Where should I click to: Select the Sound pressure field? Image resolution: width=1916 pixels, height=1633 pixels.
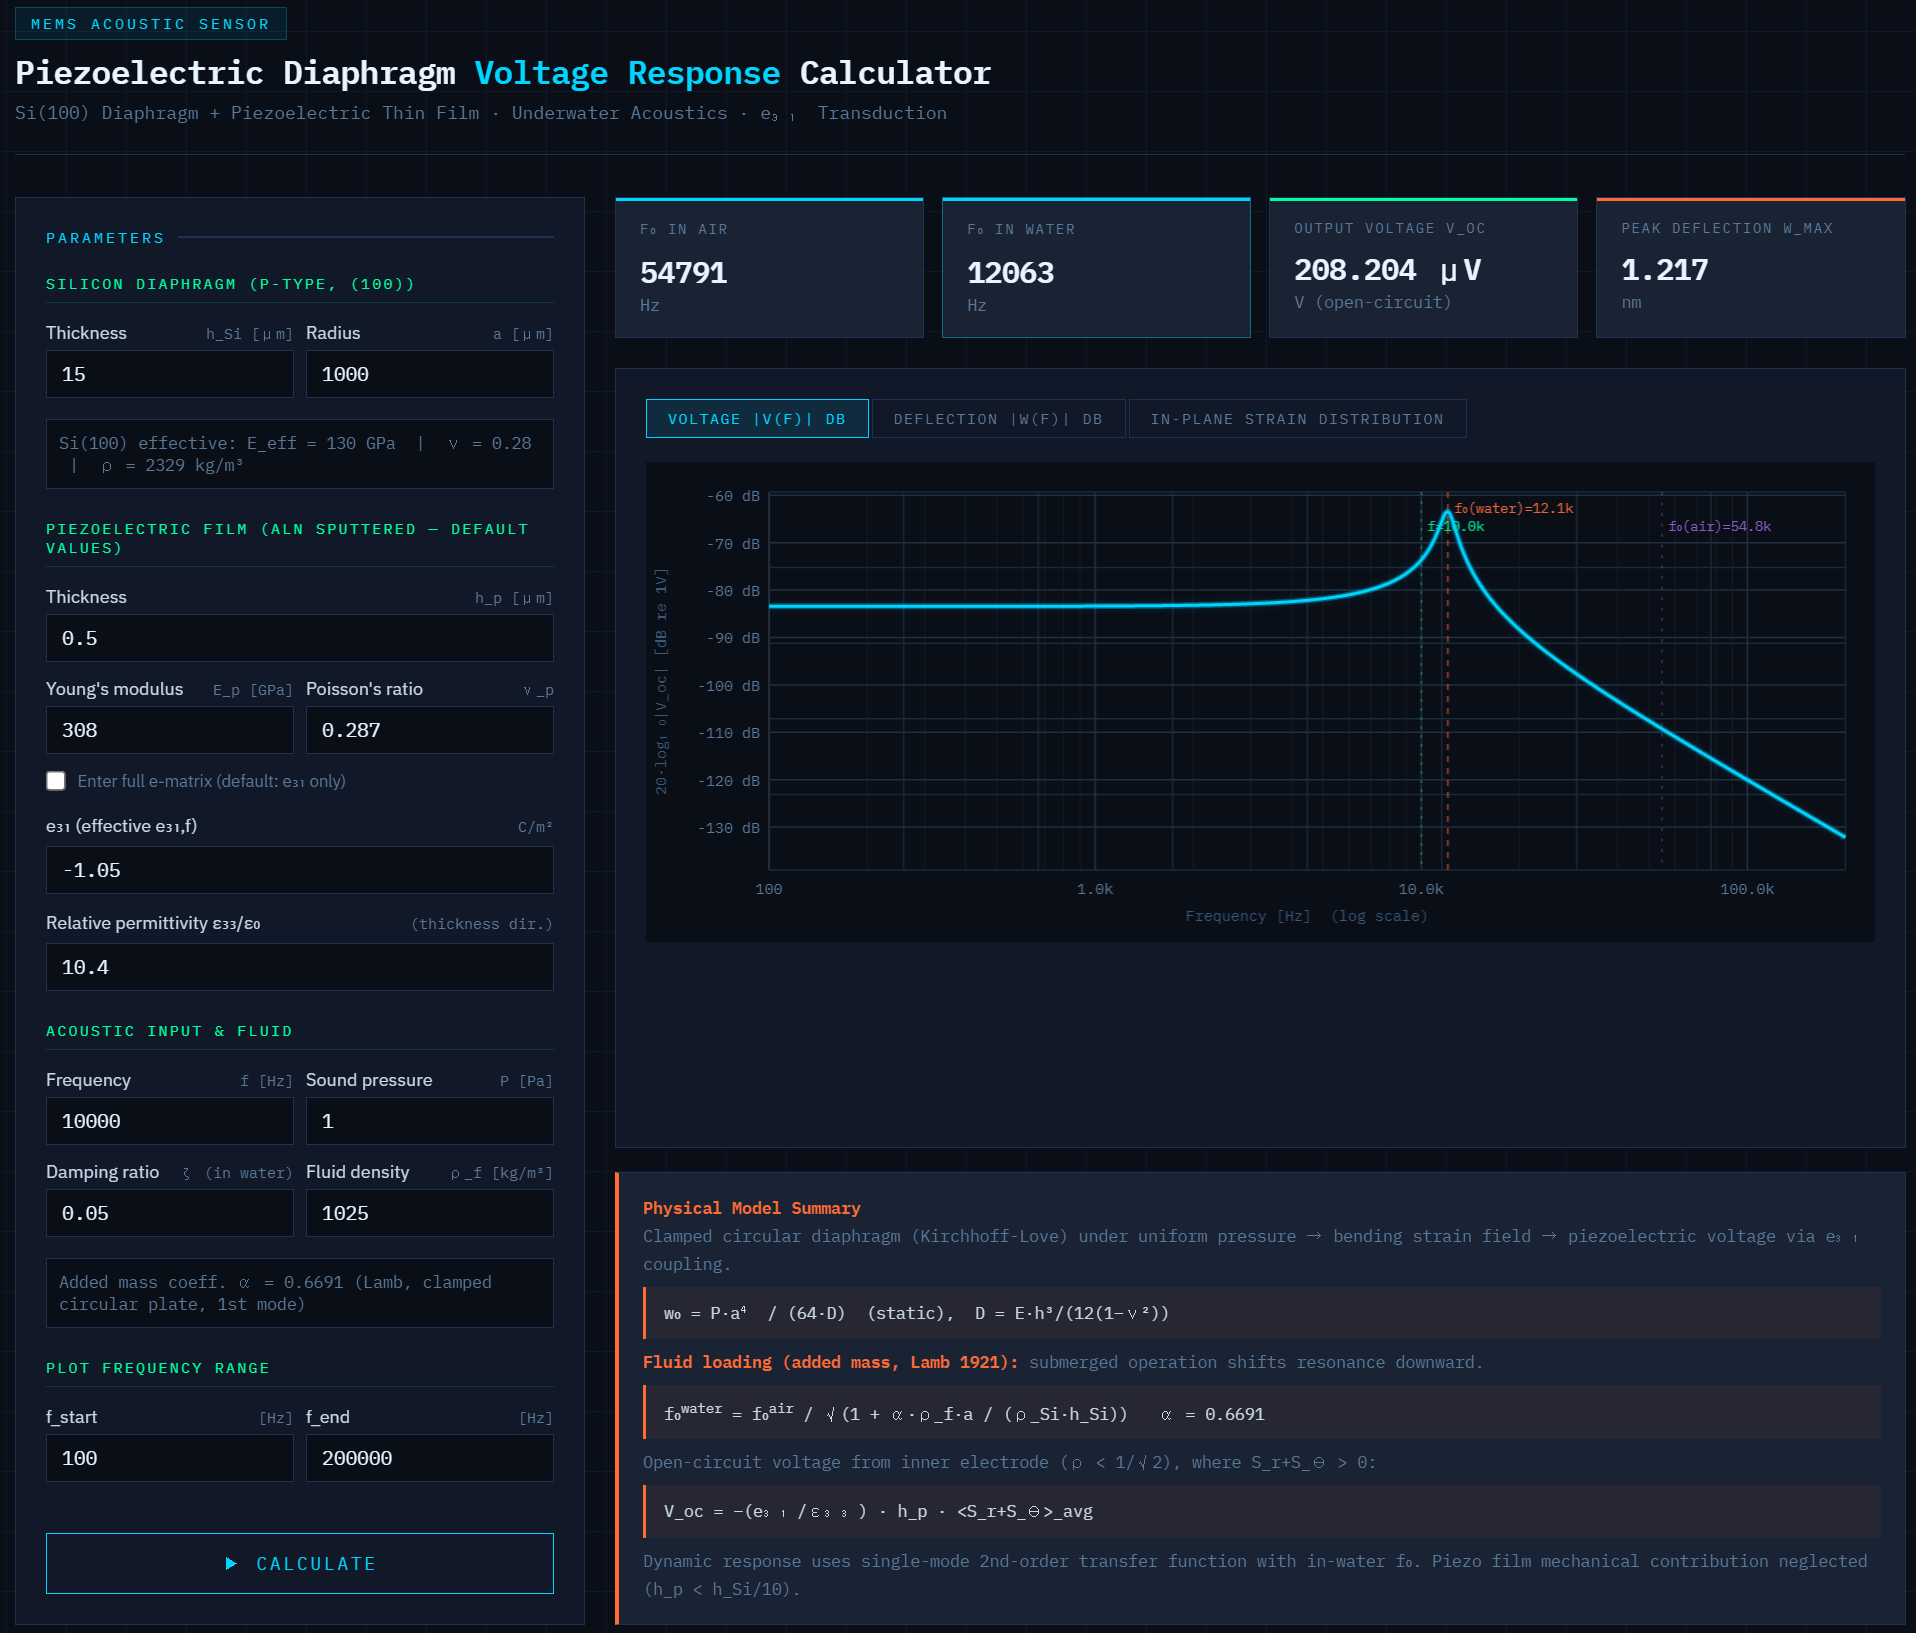tap(429, 1121)
